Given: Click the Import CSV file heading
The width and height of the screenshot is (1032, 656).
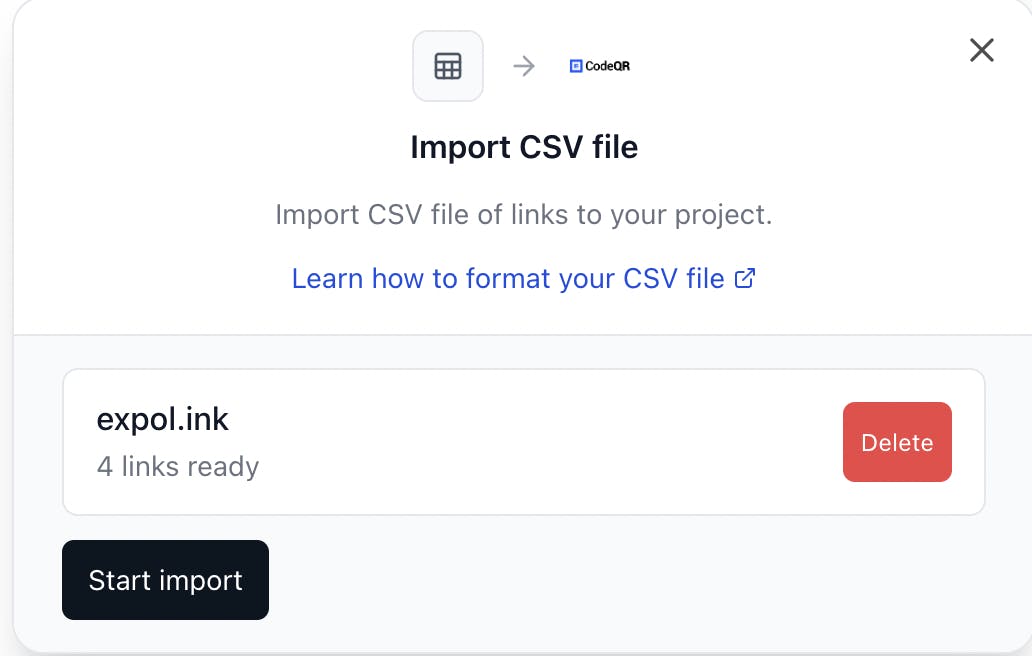Looking at the screenshot, I should [x=524, y=147].
